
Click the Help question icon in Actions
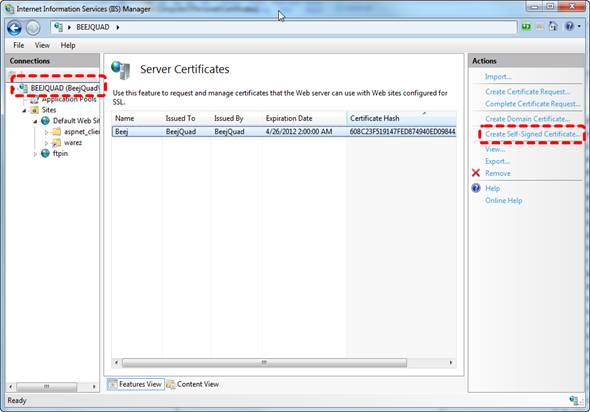pyautogui.click(x=476, y=188)
